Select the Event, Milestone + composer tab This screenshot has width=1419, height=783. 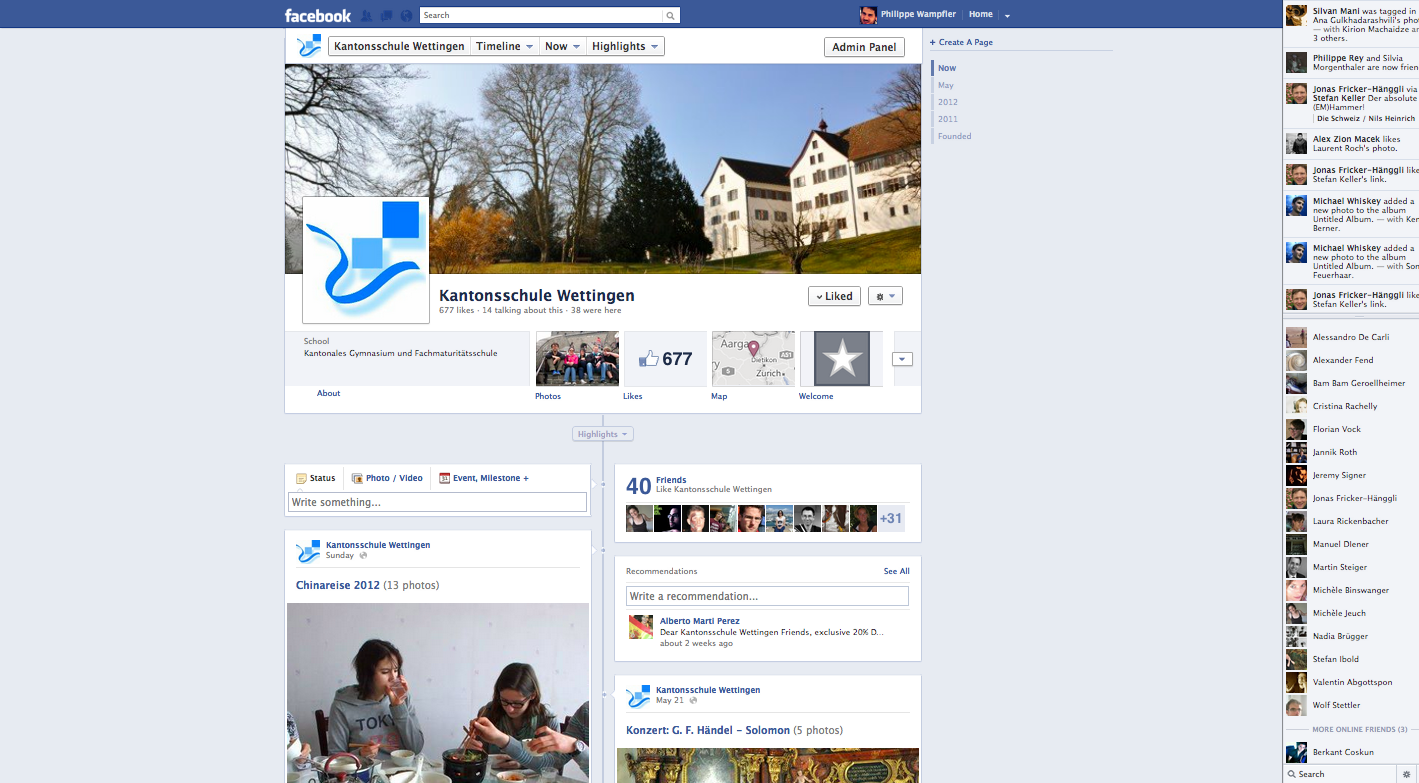click(x=484, y=478)
